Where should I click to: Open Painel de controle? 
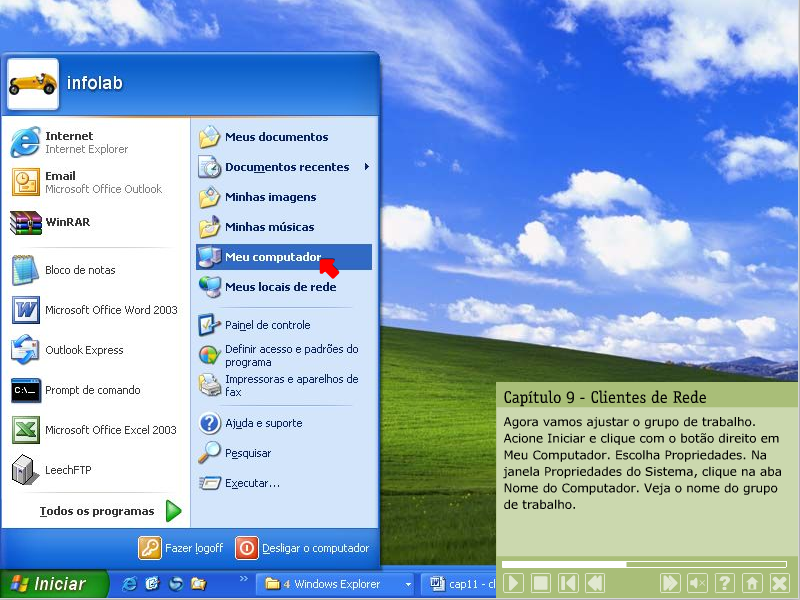(266, 325)
